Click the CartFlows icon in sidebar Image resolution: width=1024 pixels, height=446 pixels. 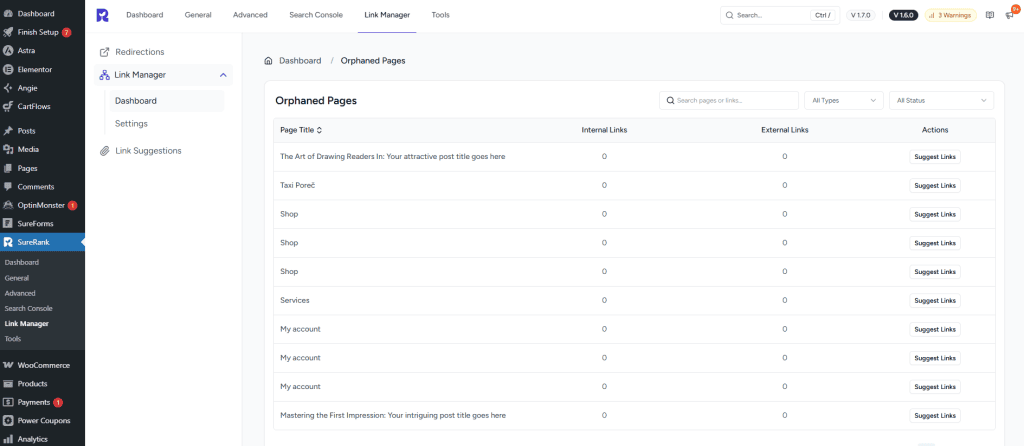8,106
